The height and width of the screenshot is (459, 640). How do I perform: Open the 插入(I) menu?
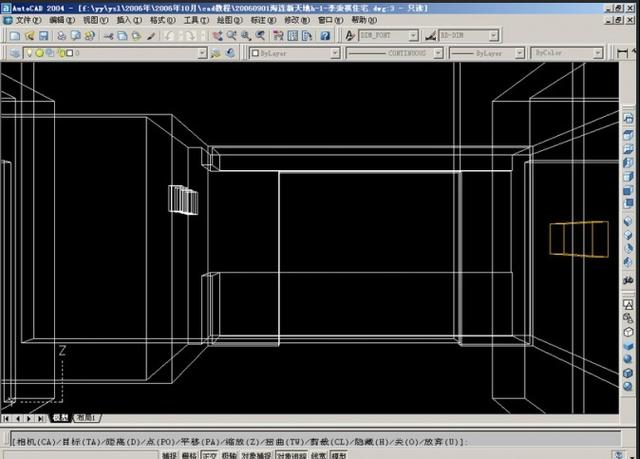point(129,20)
